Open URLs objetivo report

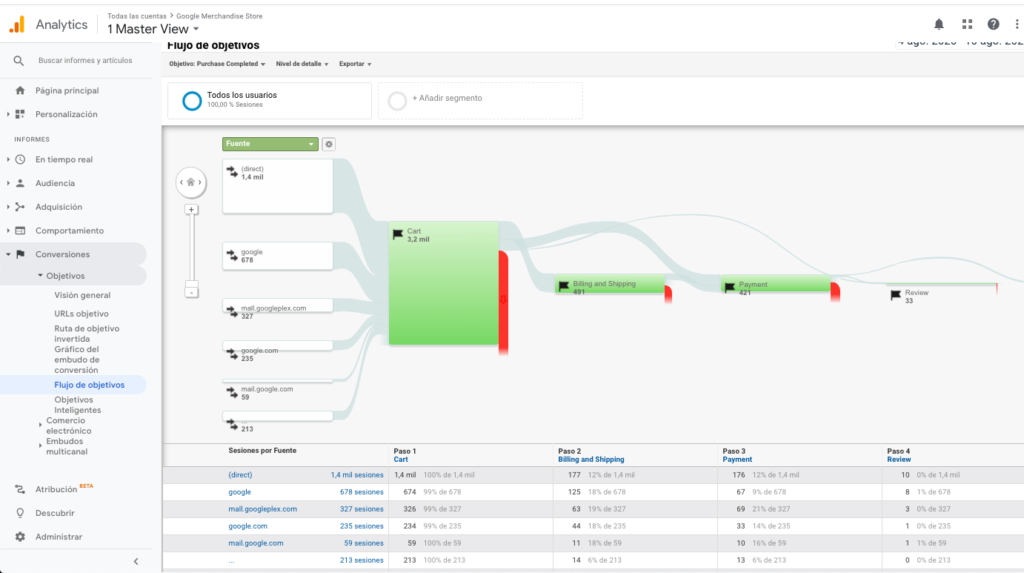pos(81,314)
